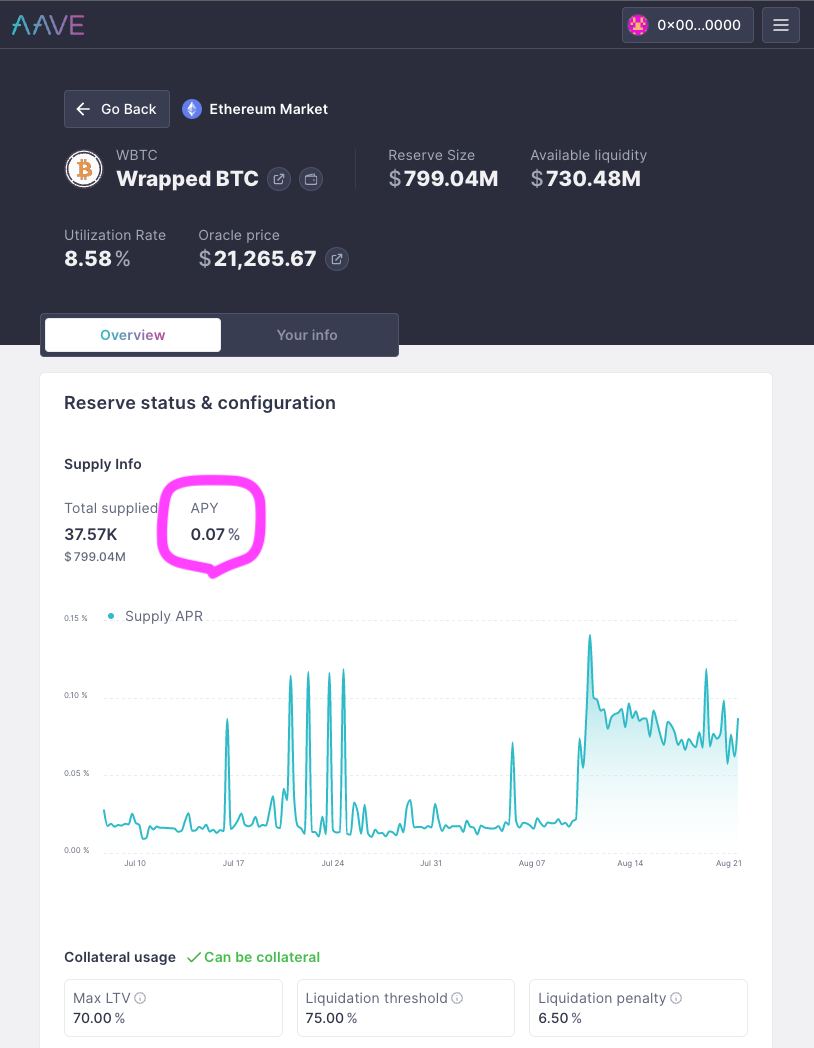Open Wrapped BTC external explorer link icon
This screenshot has height=1048, width=814.
click(279, 179)
